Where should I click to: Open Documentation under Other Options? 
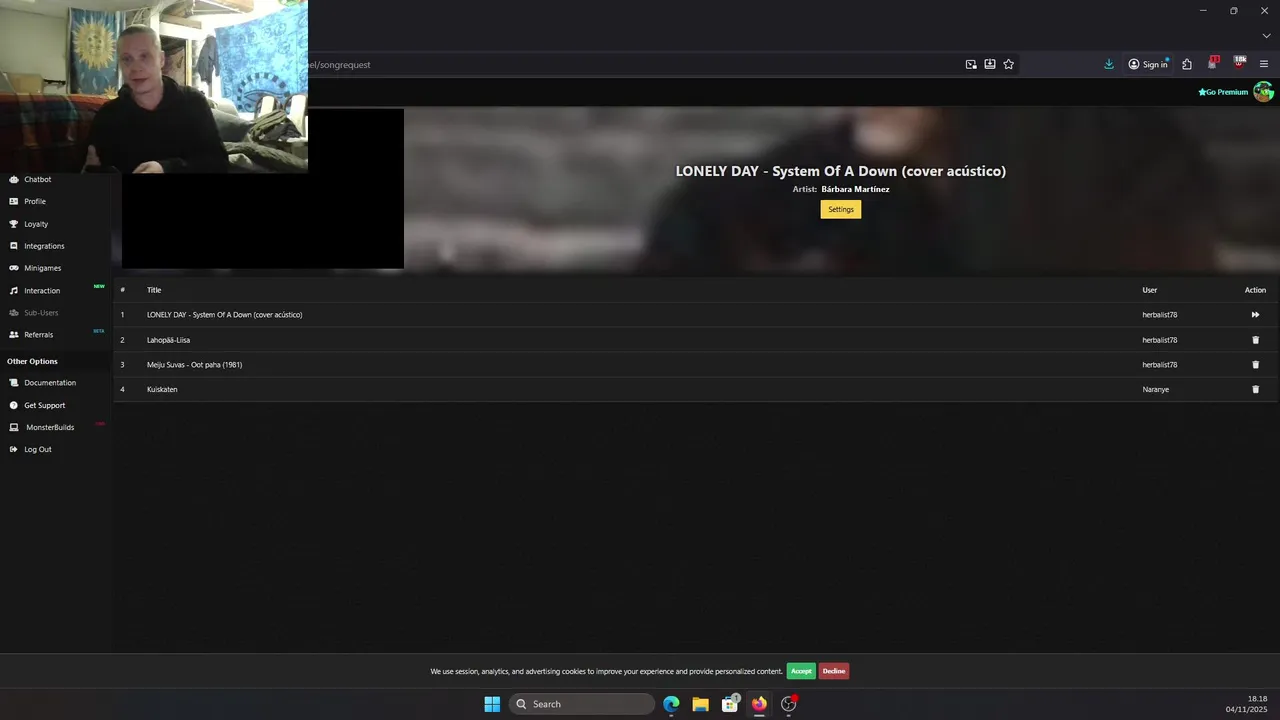click(50, 383)
